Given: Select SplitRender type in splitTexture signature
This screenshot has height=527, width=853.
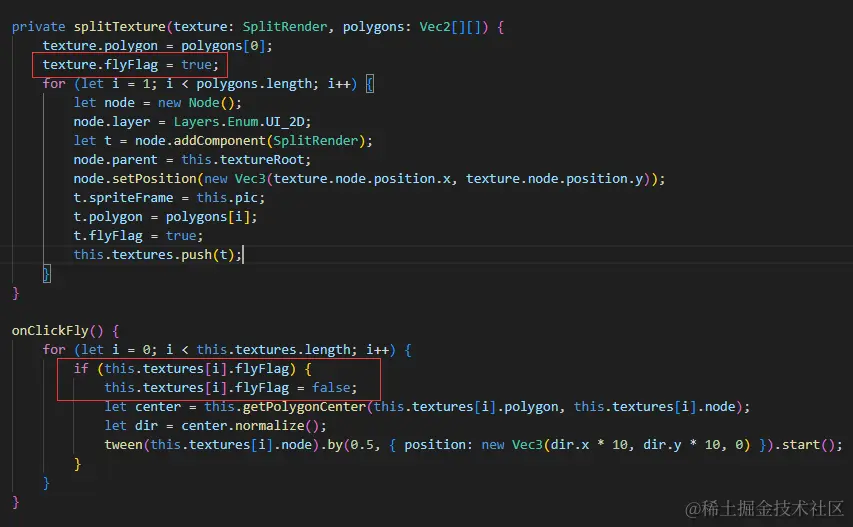Looking at the screenshot, I should tap(285, 27).
